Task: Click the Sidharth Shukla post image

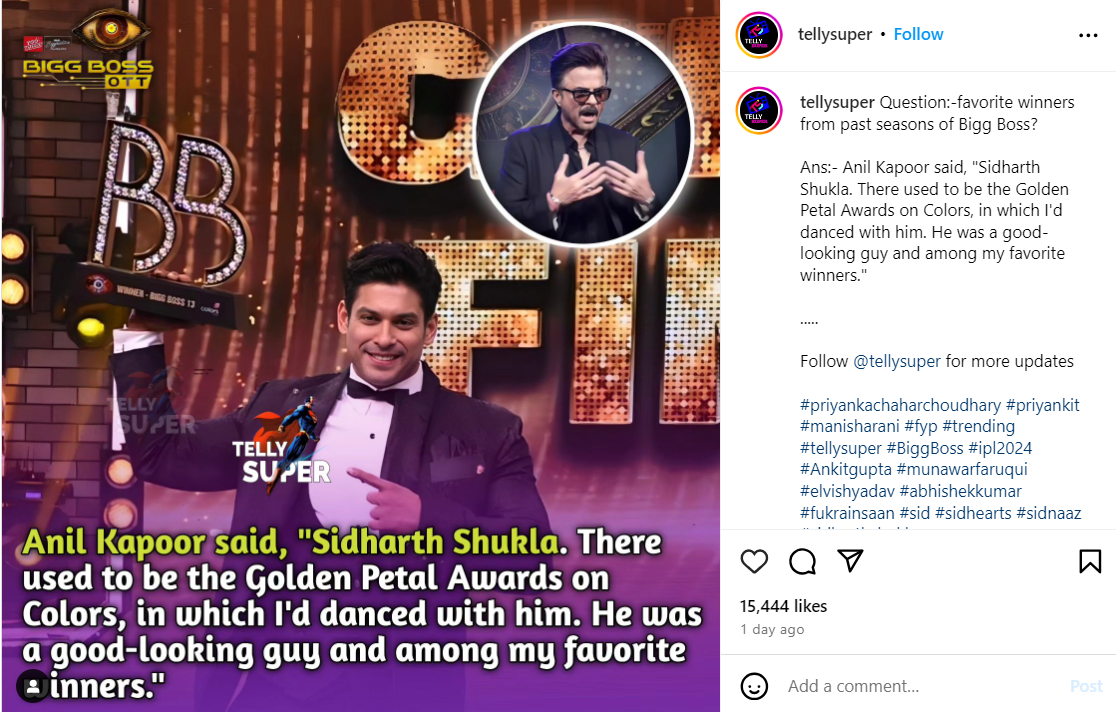Action: click(361, 356)
